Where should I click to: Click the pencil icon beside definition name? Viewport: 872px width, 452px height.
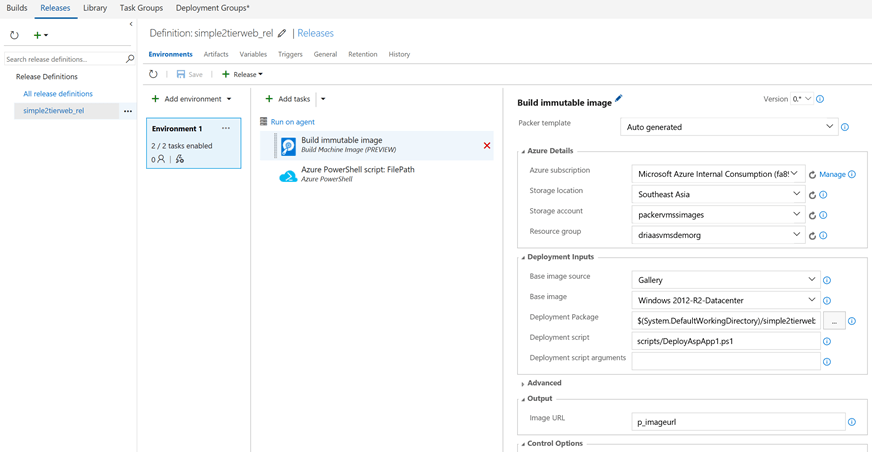pos(282,33)
